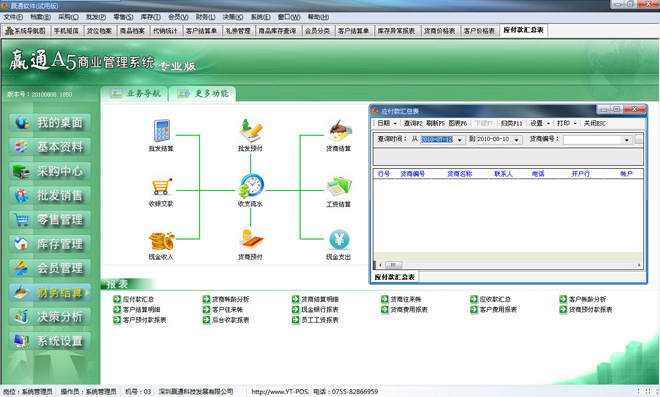Switch to the 更多功能 tab

pyautogui.click(x=202, y=93)
